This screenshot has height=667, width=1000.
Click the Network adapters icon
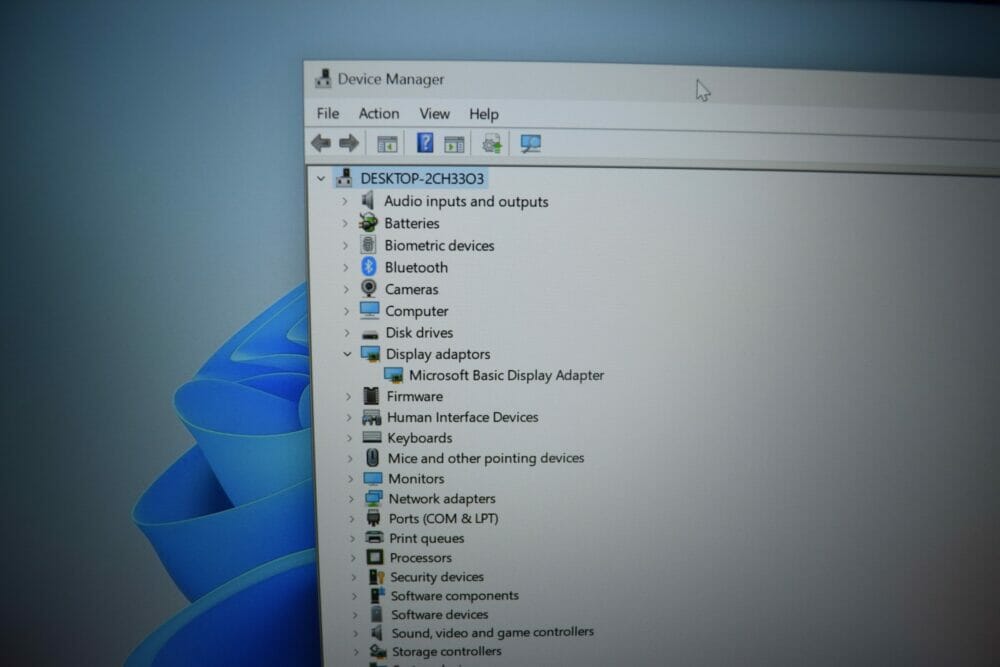(x=373, y=498)
